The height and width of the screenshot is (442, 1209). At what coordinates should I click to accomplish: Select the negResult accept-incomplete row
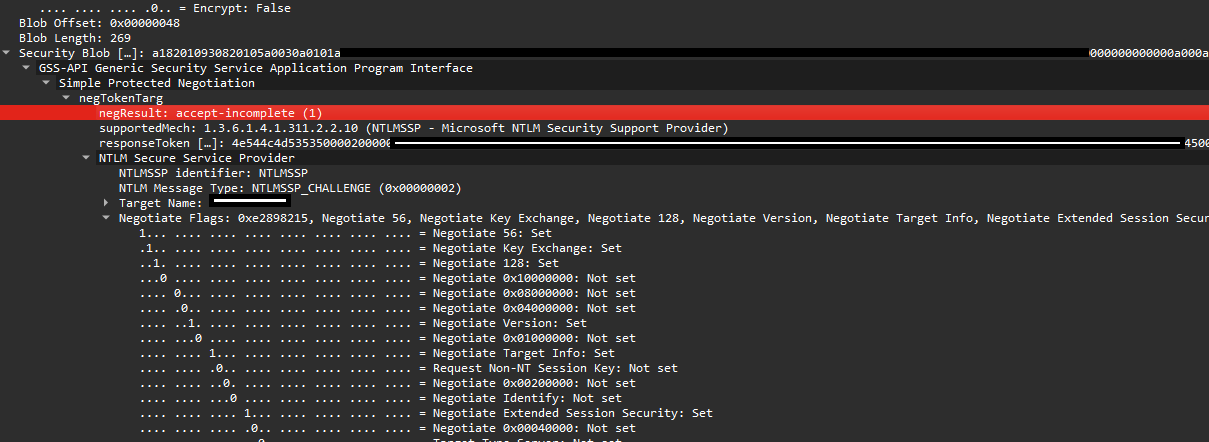tap(604, 113)
